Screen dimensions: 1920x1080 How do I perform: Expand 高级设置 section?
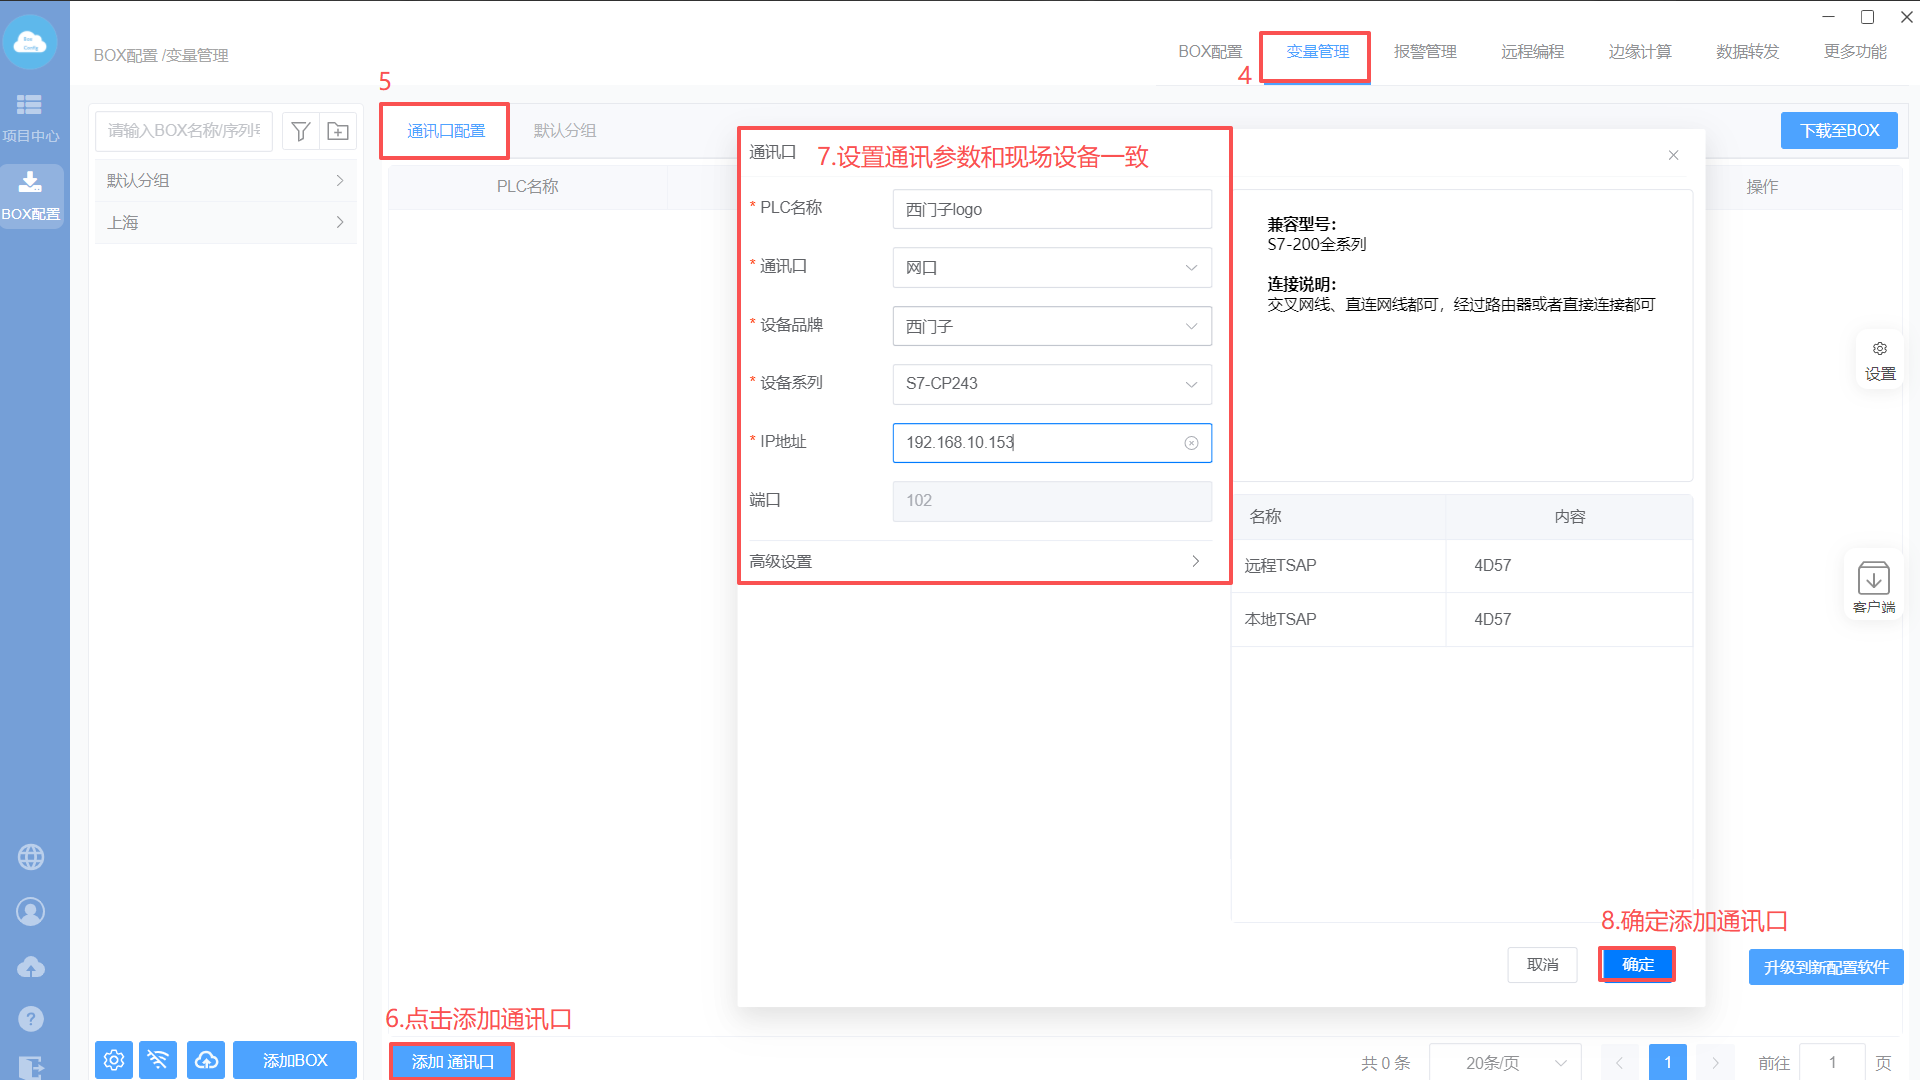(x=975, y=561)
